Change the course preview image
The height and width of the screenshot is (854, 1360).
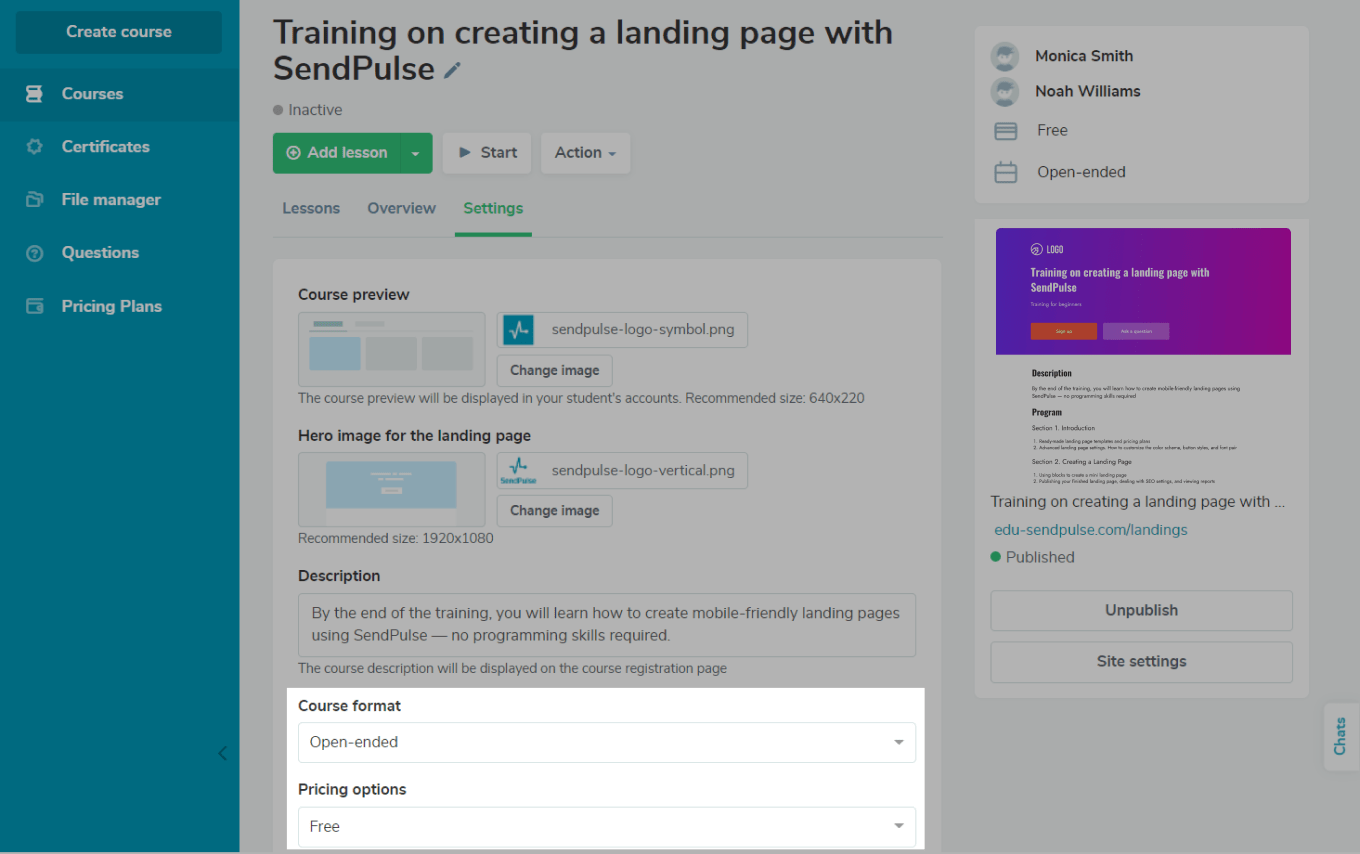click(x=554, y=370)
